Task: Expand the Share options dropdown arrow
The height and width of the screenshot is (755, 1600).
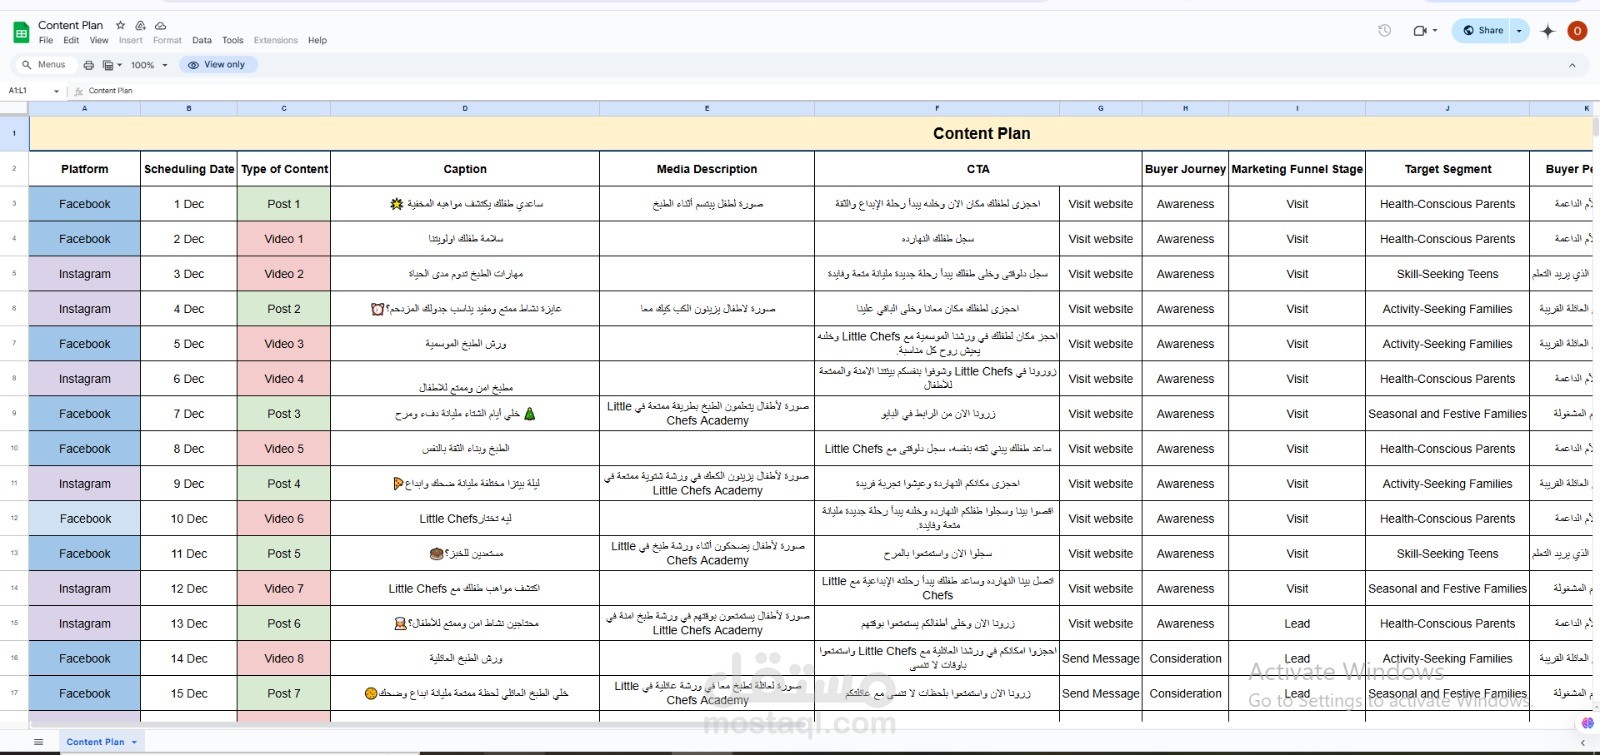Action: 1519,31
